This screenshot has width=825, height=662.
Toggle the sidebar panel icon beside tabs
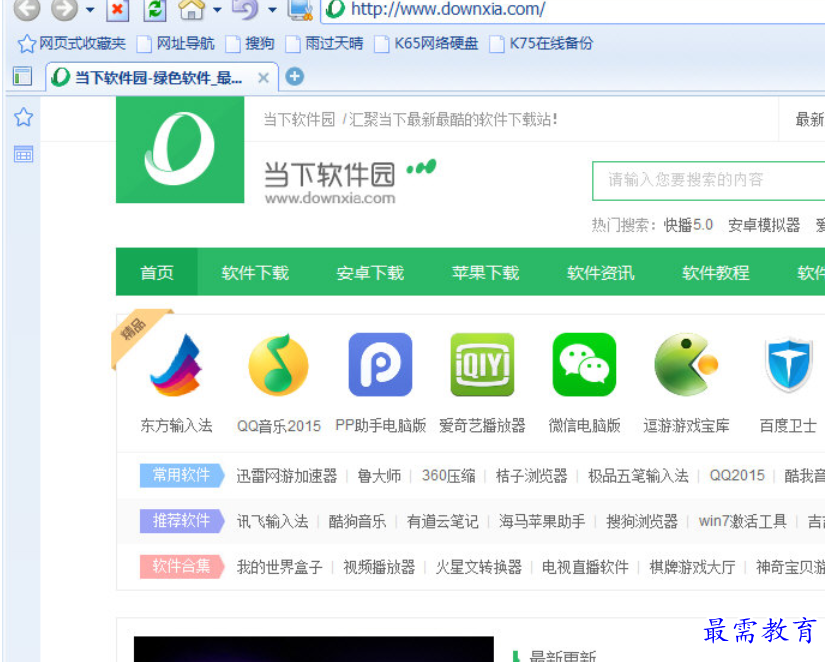point(22,77)
